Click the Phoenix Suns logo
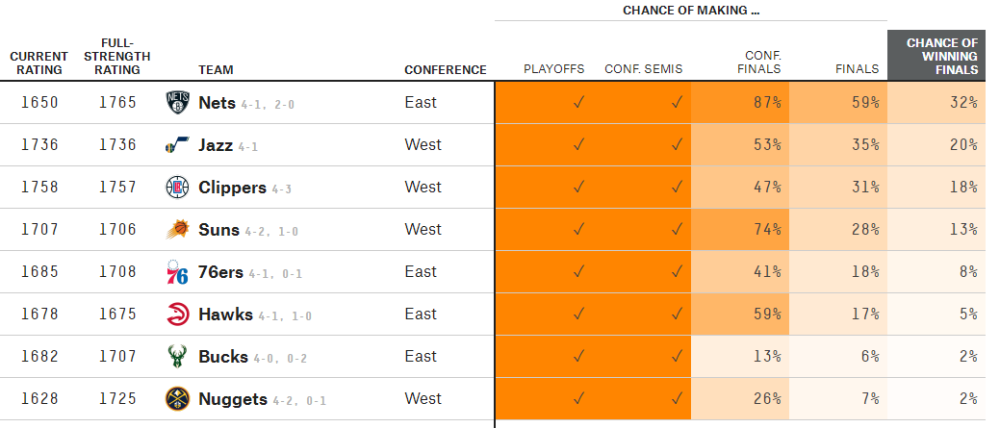This screenshot has width=1000, height=428. pyautogui.click(x=178, y=229)
